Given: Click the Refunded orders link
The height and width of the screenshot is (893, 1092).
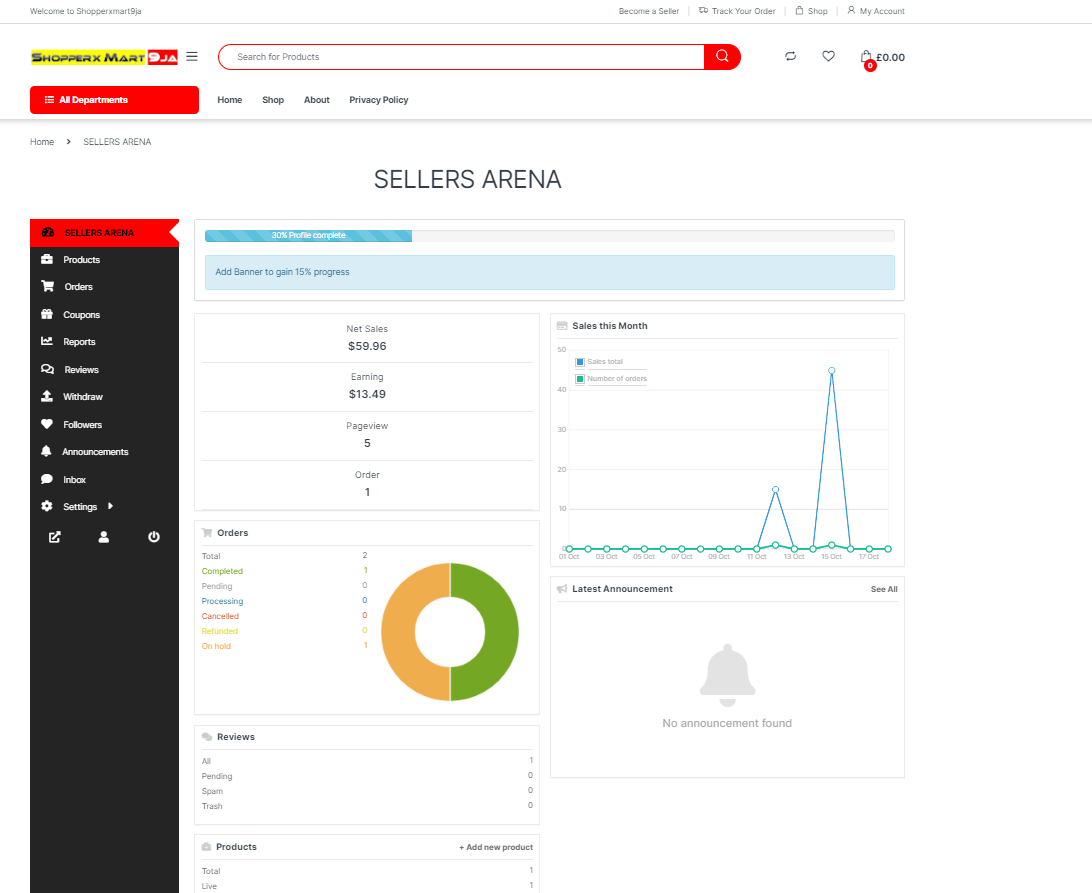Looking at the screenshot, I should click(x=219, y=631).
